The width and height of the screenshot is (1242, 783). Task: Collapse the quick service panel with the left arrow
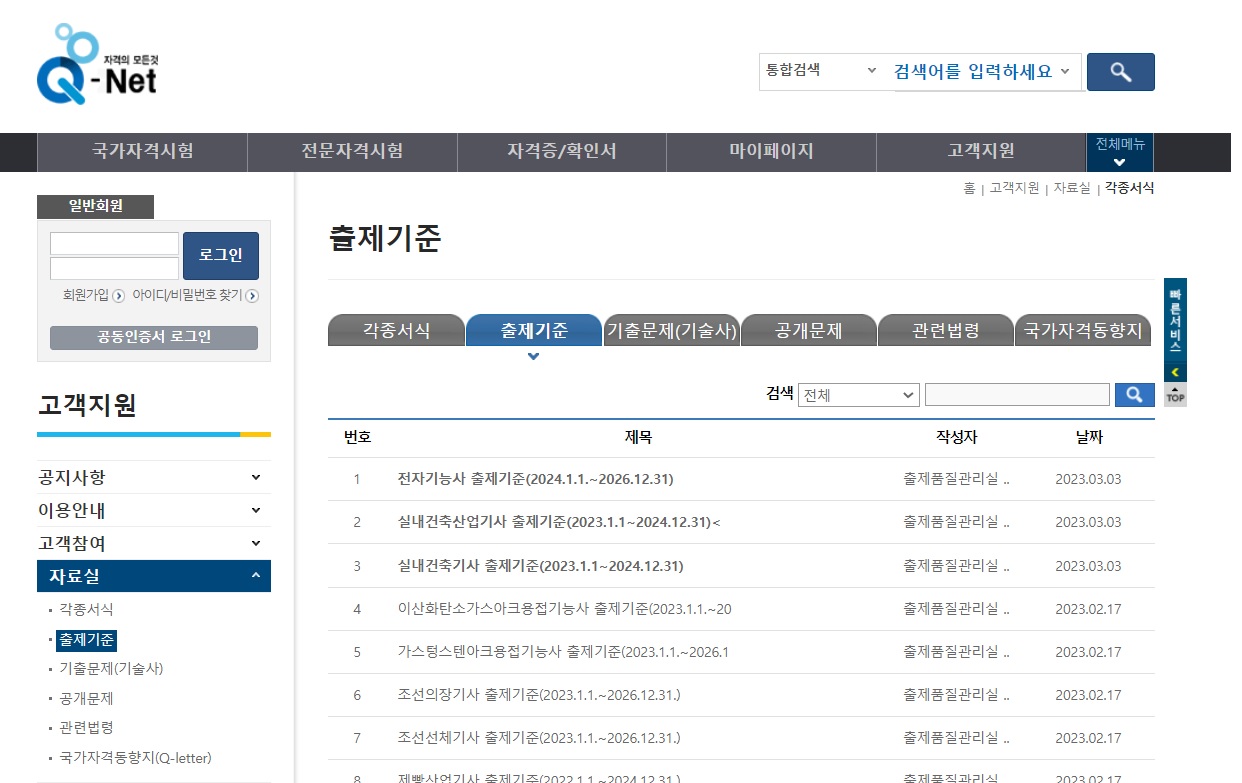click(1173, 371)
